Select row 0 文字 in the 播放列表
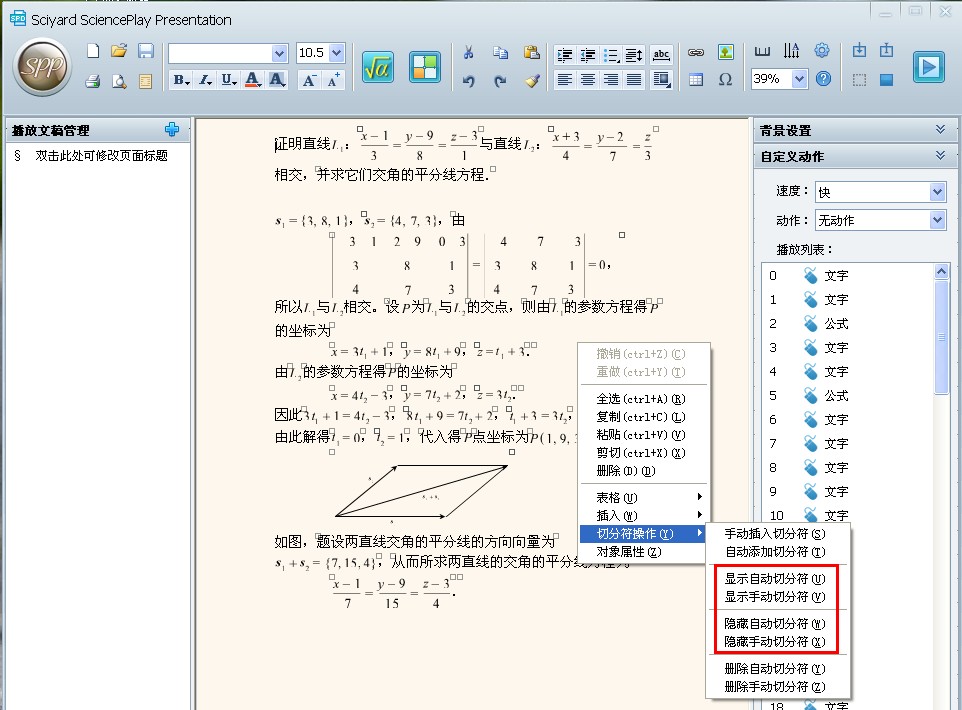The height and width of the screenshot is (710, 962). point(848,276)
